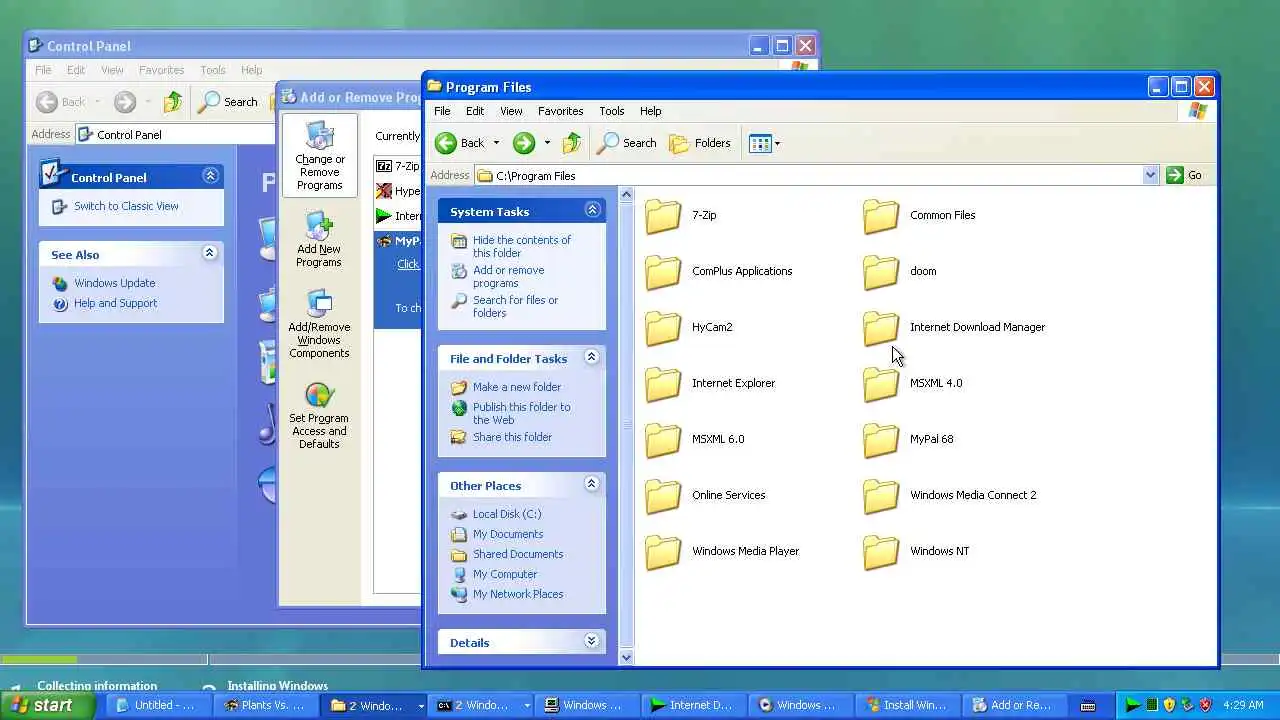Go to My Network Places

(x=507, y=594)
